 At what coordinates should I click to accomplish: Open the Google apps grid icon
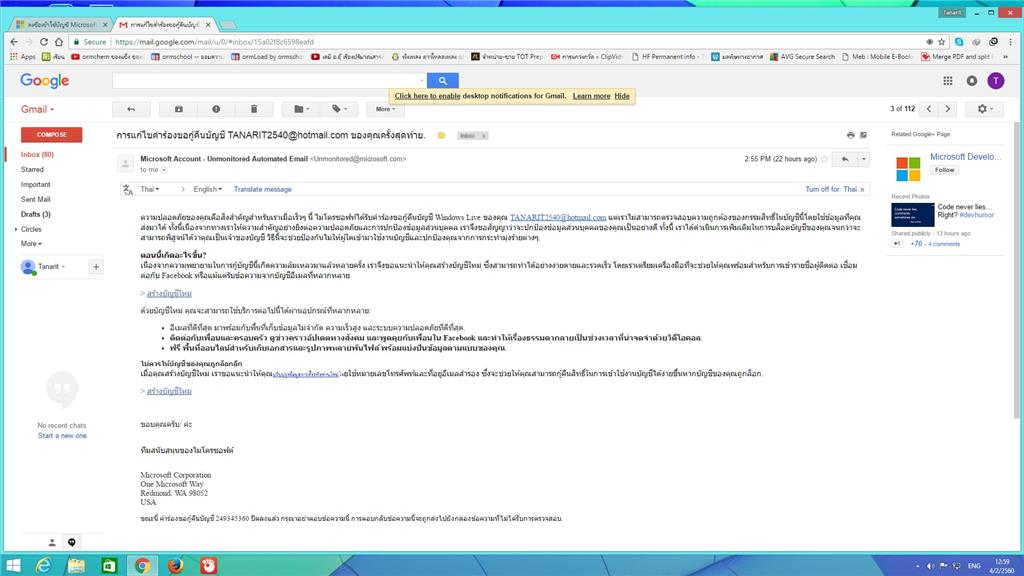click(x=948, y=80)
